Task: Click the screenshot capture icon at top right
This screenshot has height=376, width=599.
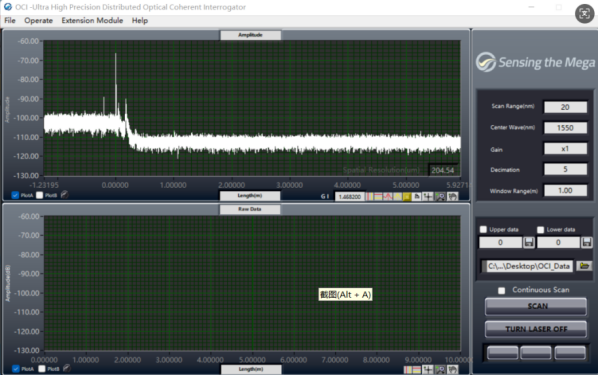Action: (584, 14)
